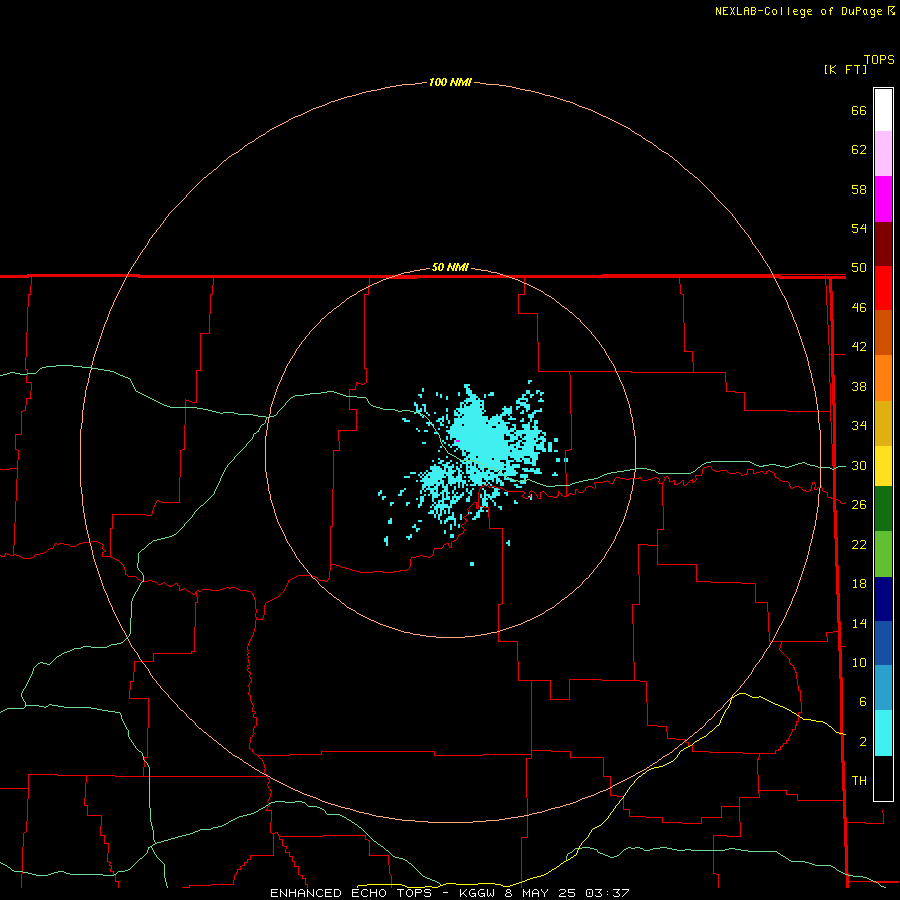
Task: Click the legend value '38'
Action: 859,387
